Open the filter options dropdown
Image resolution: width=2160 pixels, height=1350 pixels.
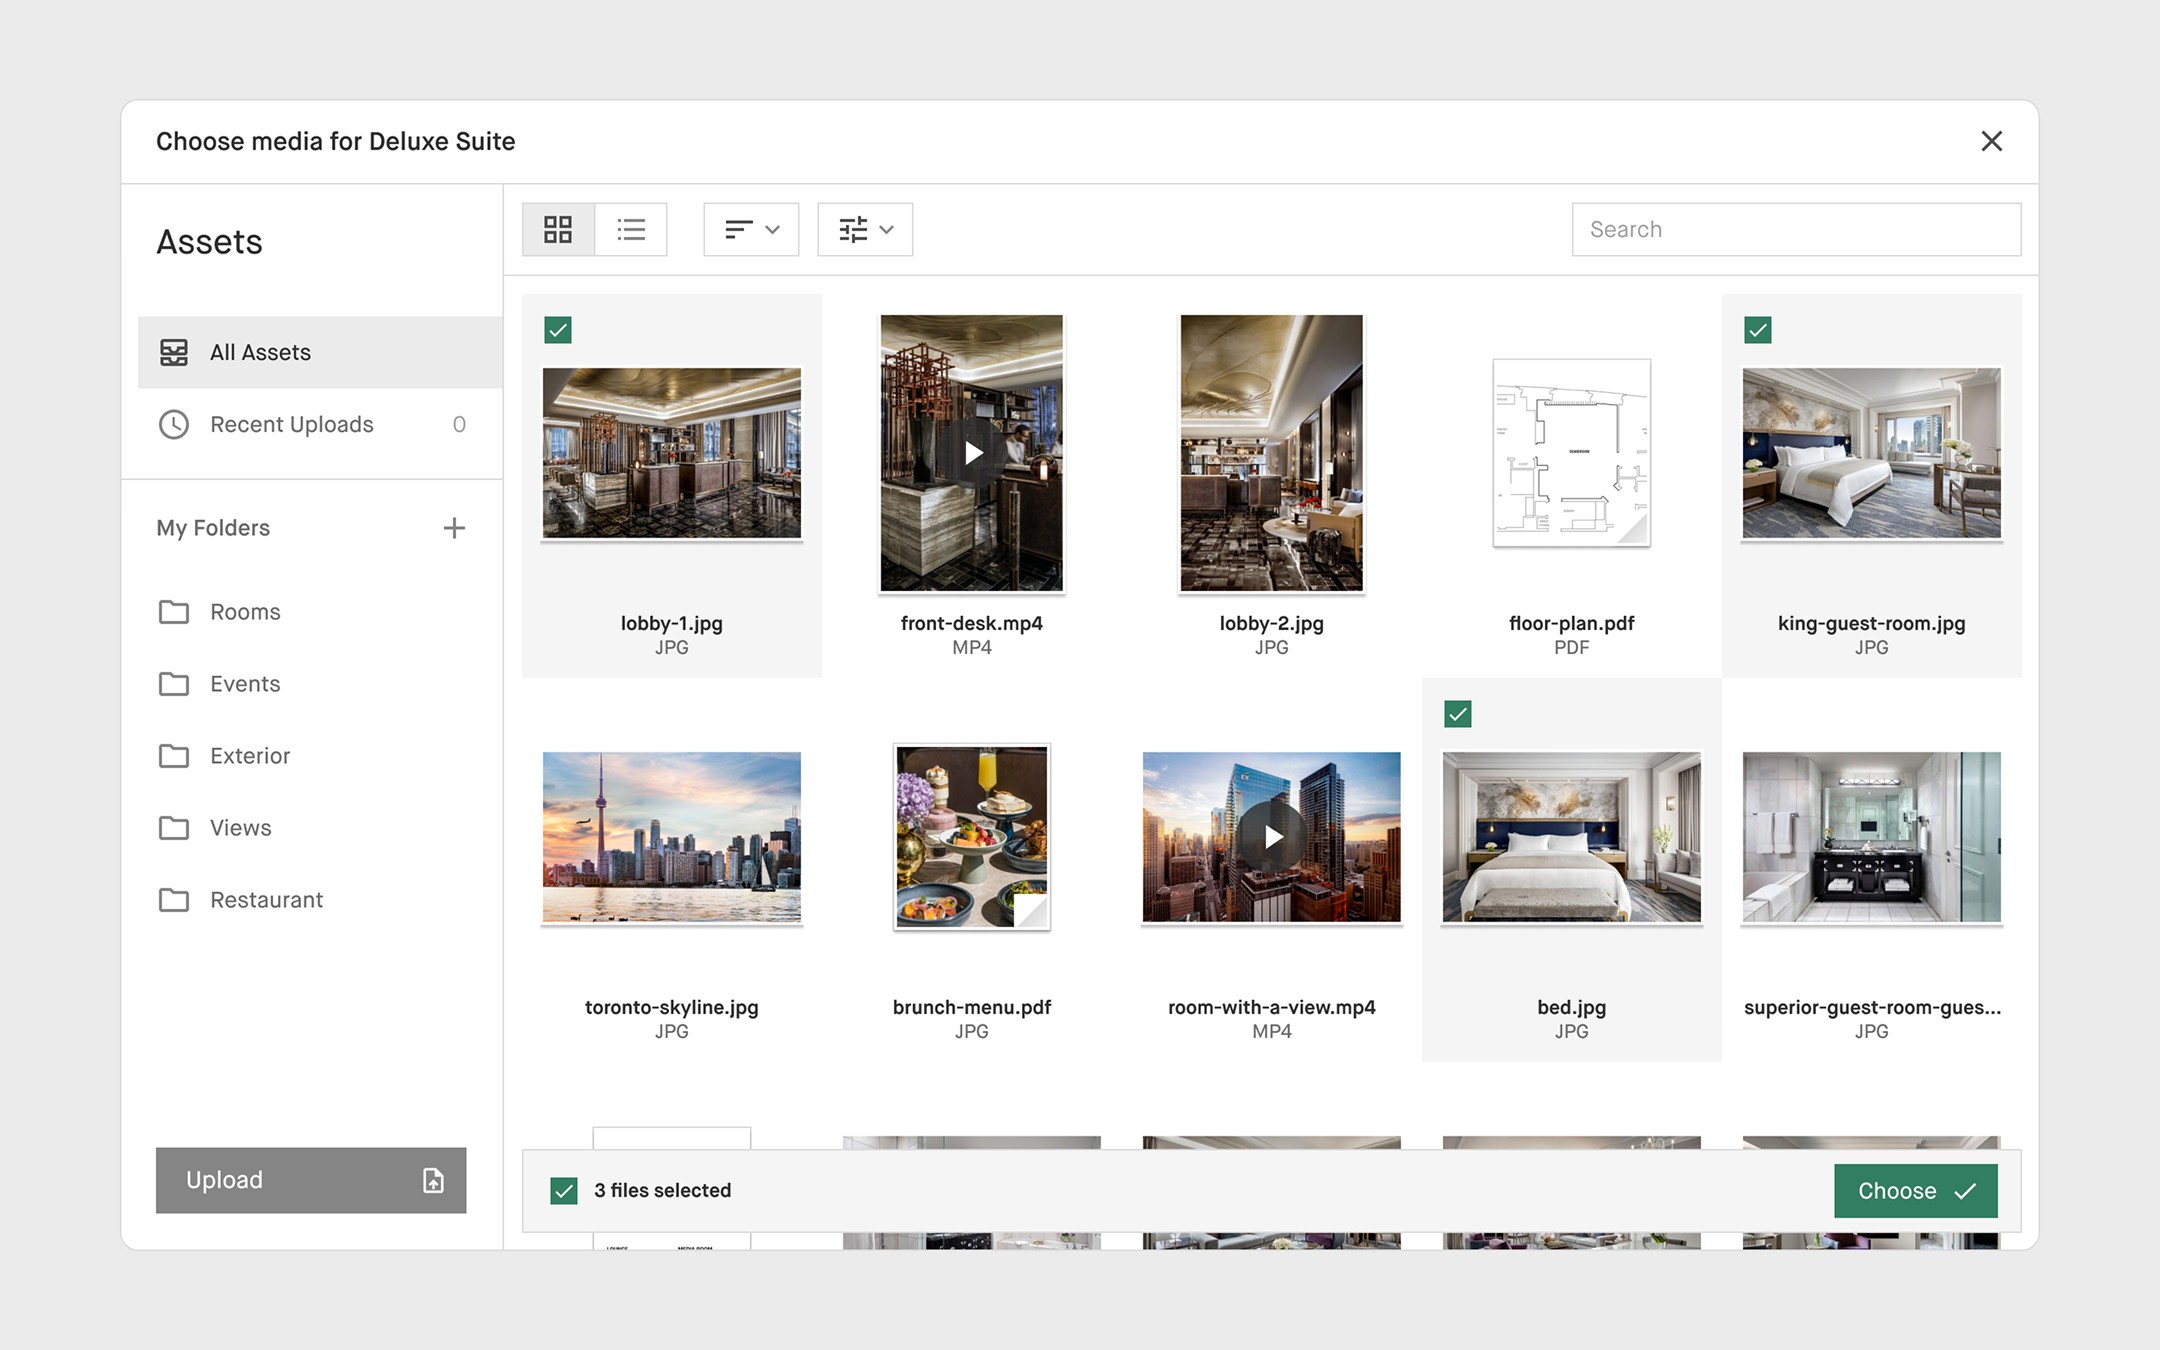coord(865,230)
